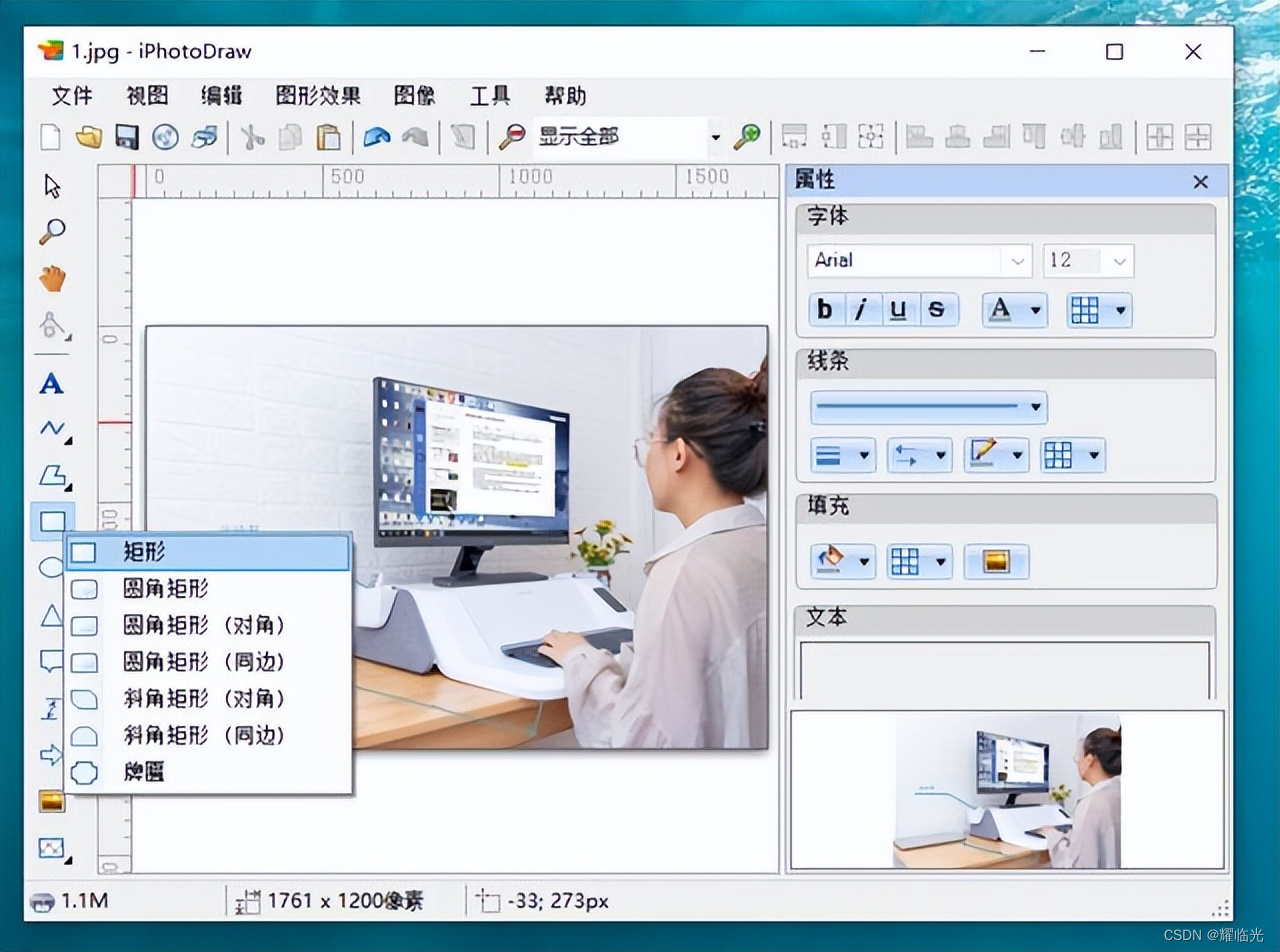Select the text tool letter A
Image resolution: width=1280 pixels, height=952 pixels.
tap(52, 384)
